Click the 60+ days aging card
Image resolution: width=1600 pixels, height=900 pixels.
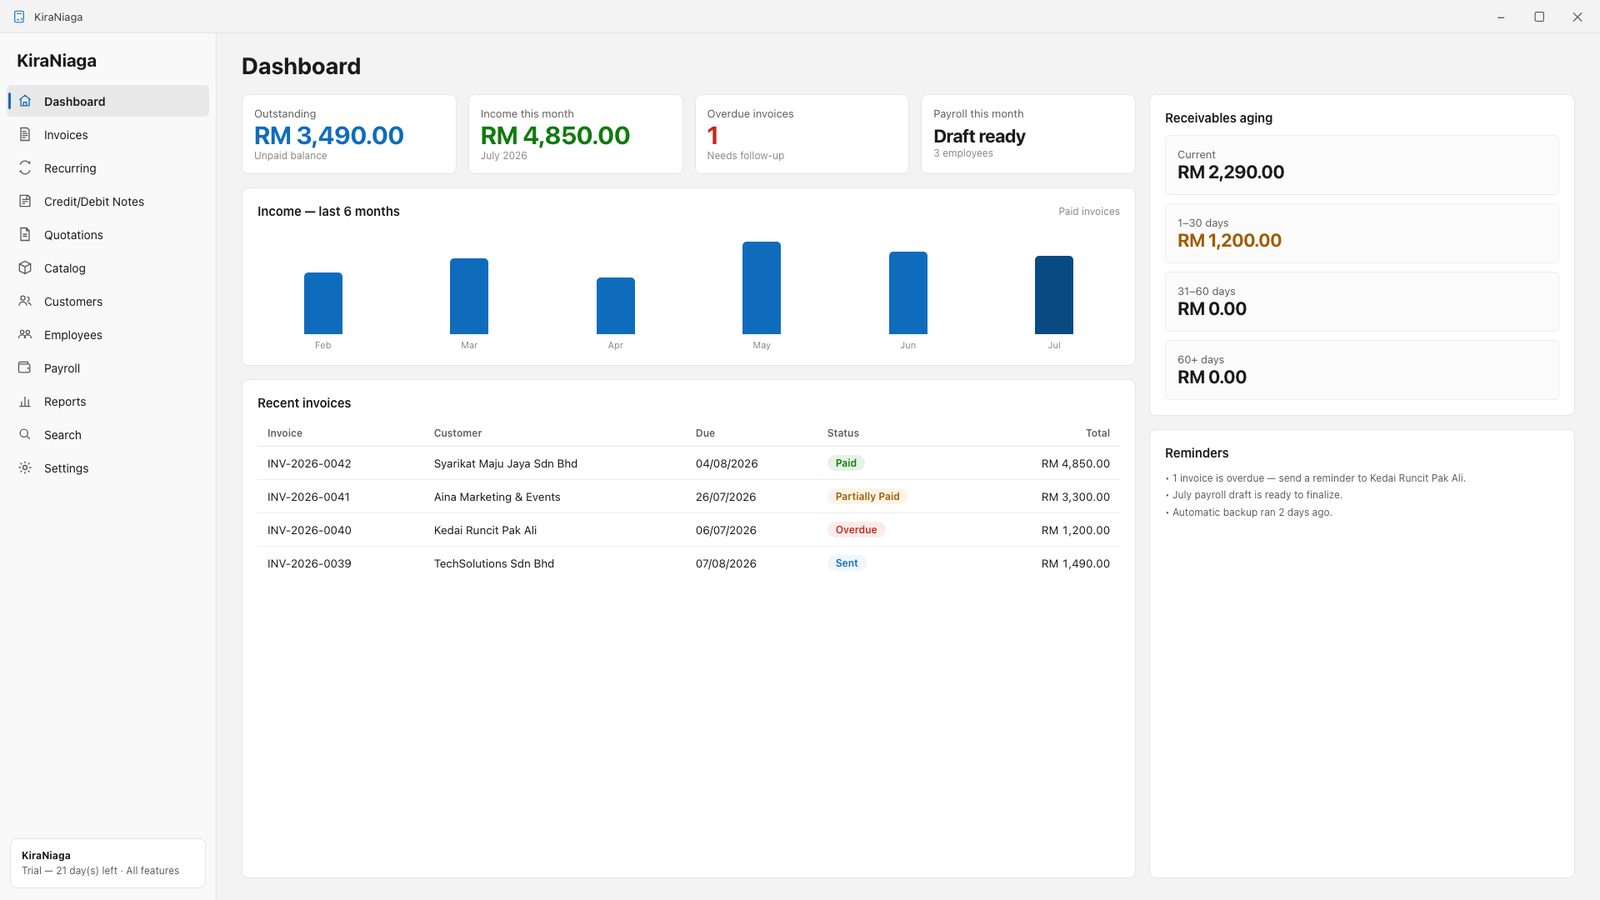pos(1361,370)
